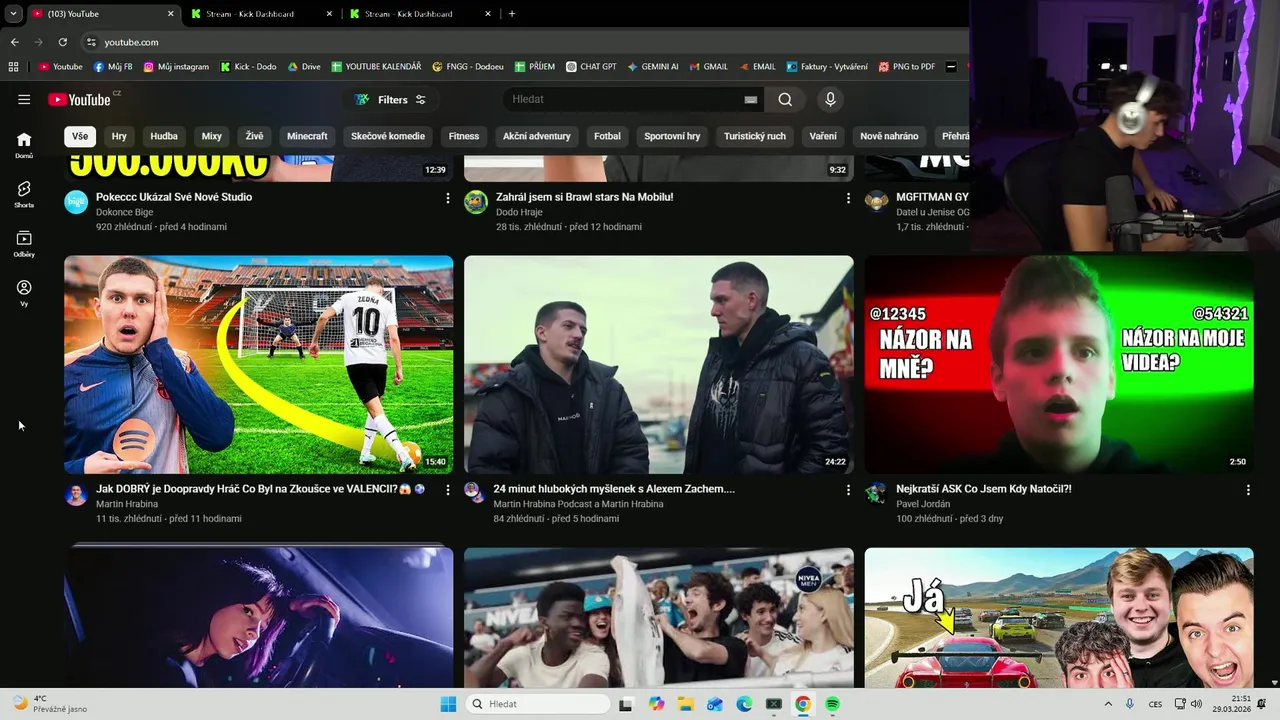This screenshot has height=720, width=1280.
Task: Open Domů in the YouTube sidebar
Action: pyautogui.click(x=24, y=145)
